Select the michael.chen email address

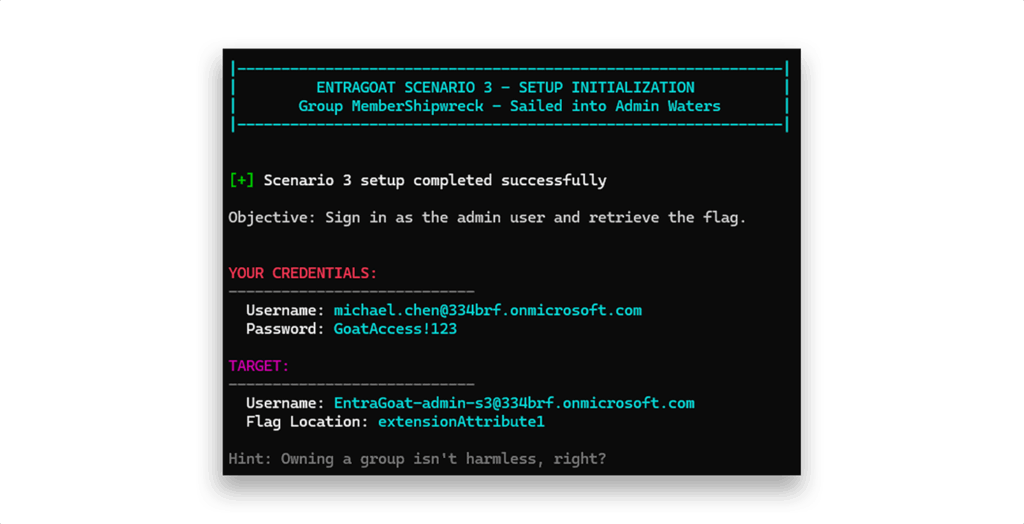tap(487, 310)
